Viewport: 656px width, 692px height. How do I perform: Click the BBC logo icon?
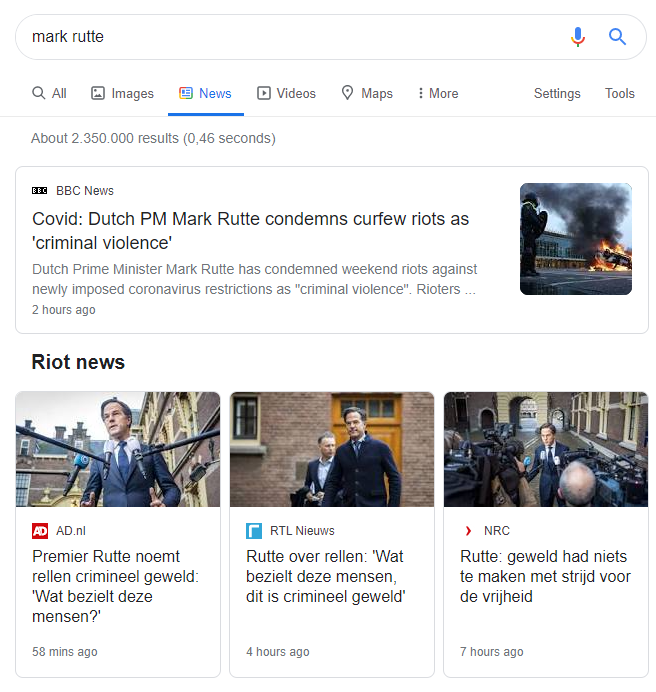click(39, 191)
